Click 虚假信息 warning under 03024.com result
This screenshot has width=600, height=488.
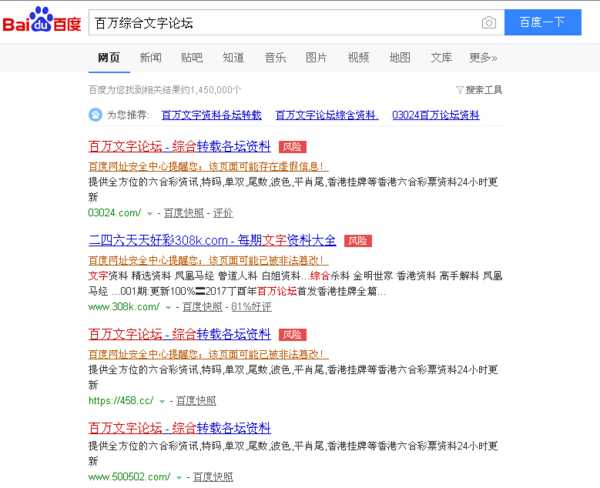coord(208,166)
